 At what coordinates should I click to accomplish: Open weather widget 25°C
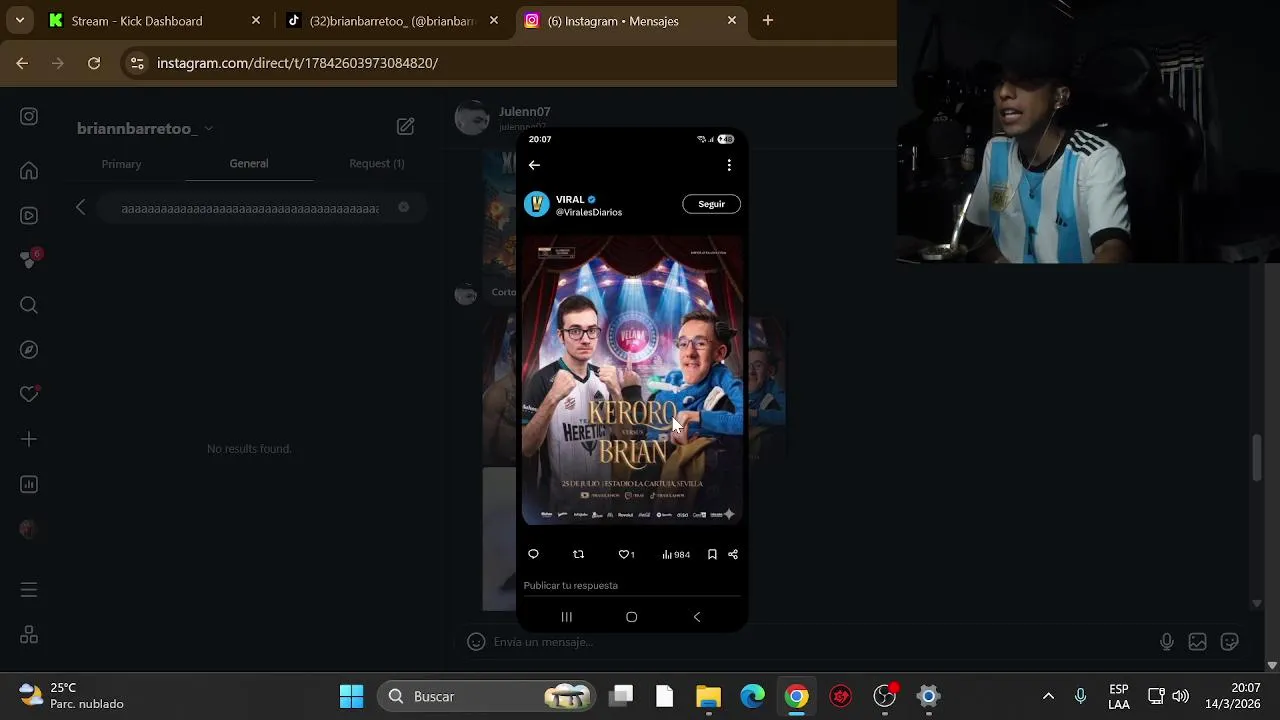70,696
